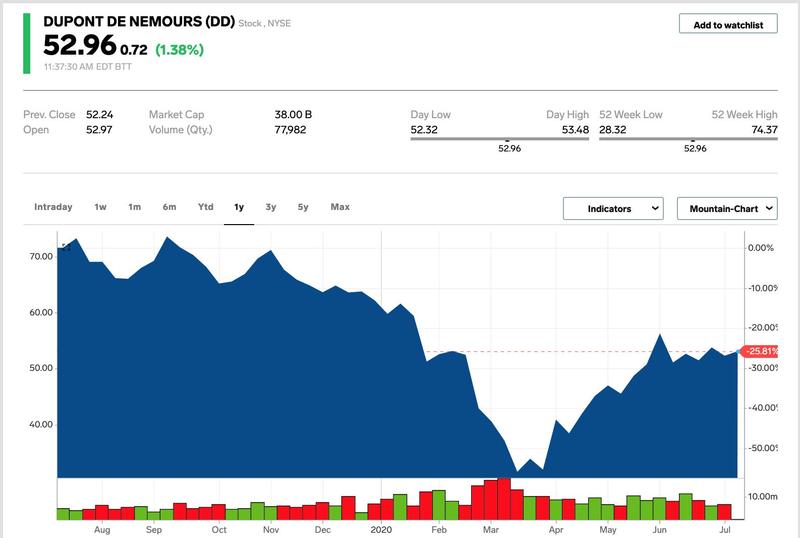Click the 52 Week High value 74.37

click(764, 130)
